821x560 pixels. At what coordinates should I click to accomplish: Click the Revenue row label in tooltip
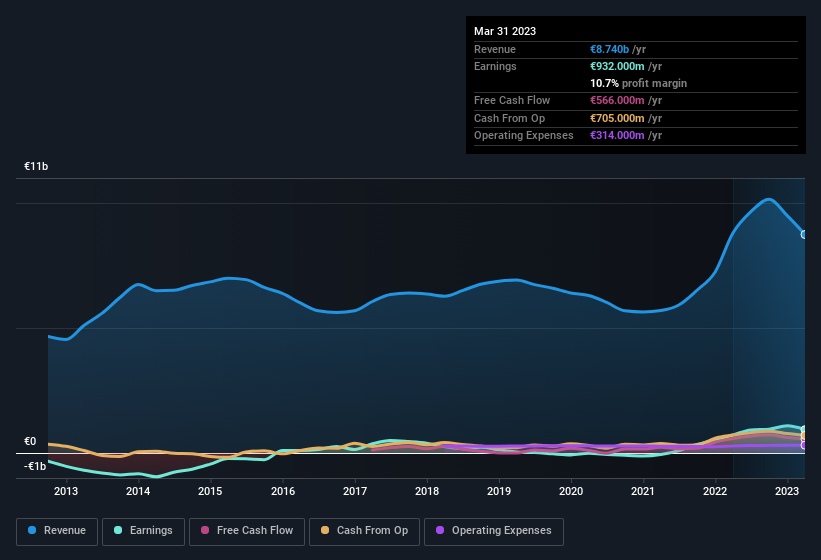click(x=495, y=49)
